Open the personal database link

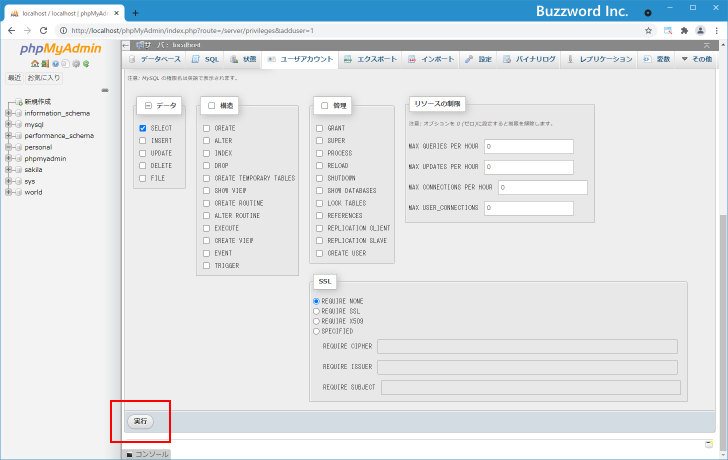[38, 147]
